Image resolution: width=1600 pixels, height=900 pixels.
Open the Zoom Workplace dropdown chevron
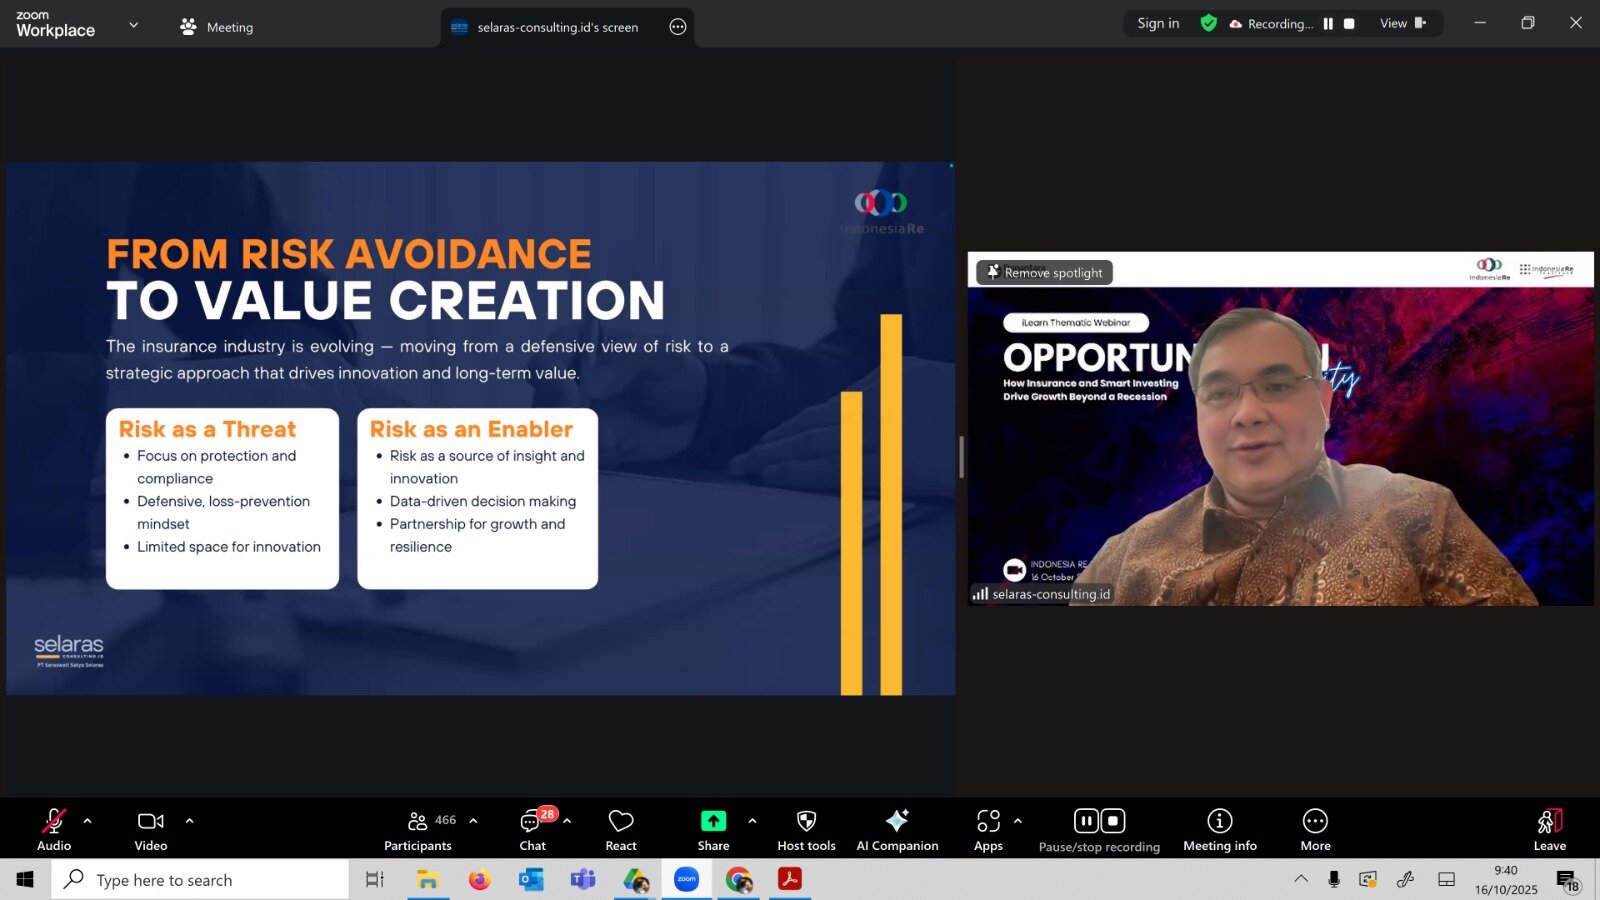(x=134, y=25)
